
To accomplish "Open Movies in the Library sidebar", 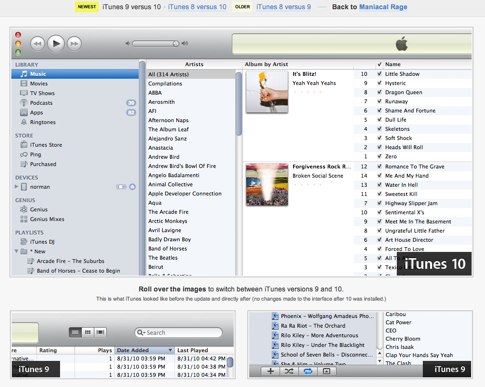I will pyautogui.click(x=39, y=83).
